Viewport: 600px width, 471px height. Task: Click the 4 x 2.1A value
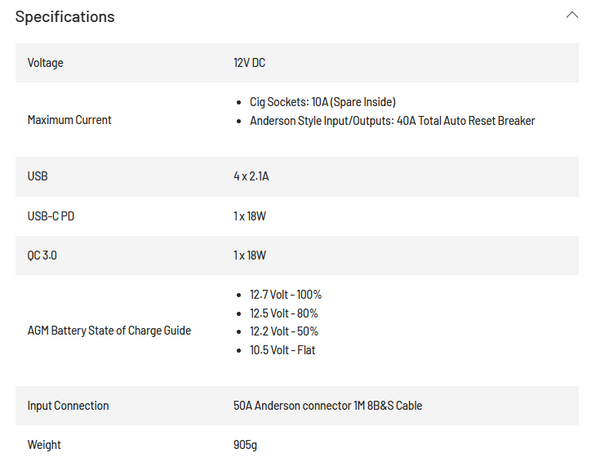(251, 176)
